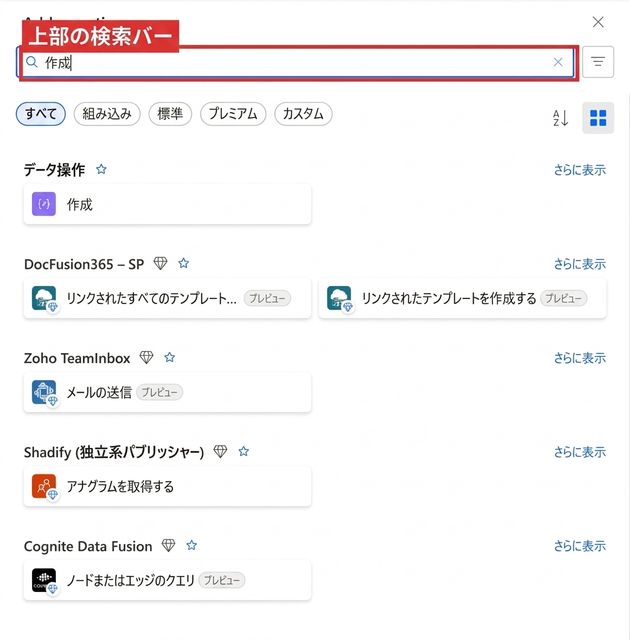Show more Shadify actions
The image size is (630, 640).
[x=579, y=452]
